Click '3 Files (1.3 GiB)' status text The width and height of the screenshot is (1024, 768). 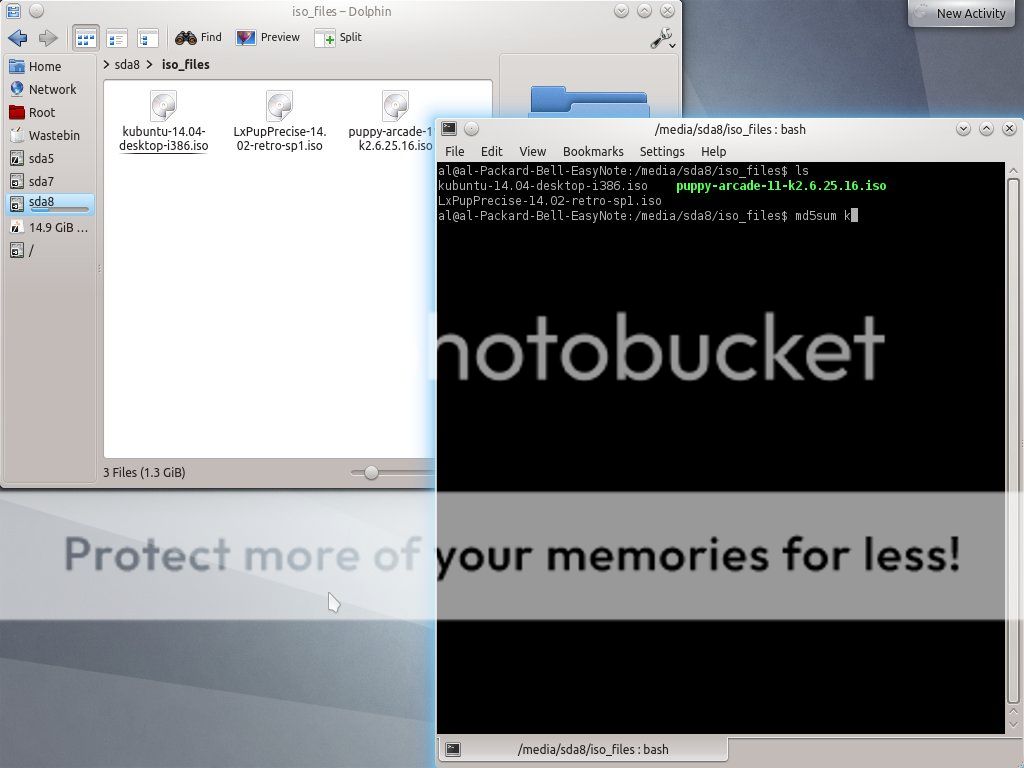click(144, 472)
